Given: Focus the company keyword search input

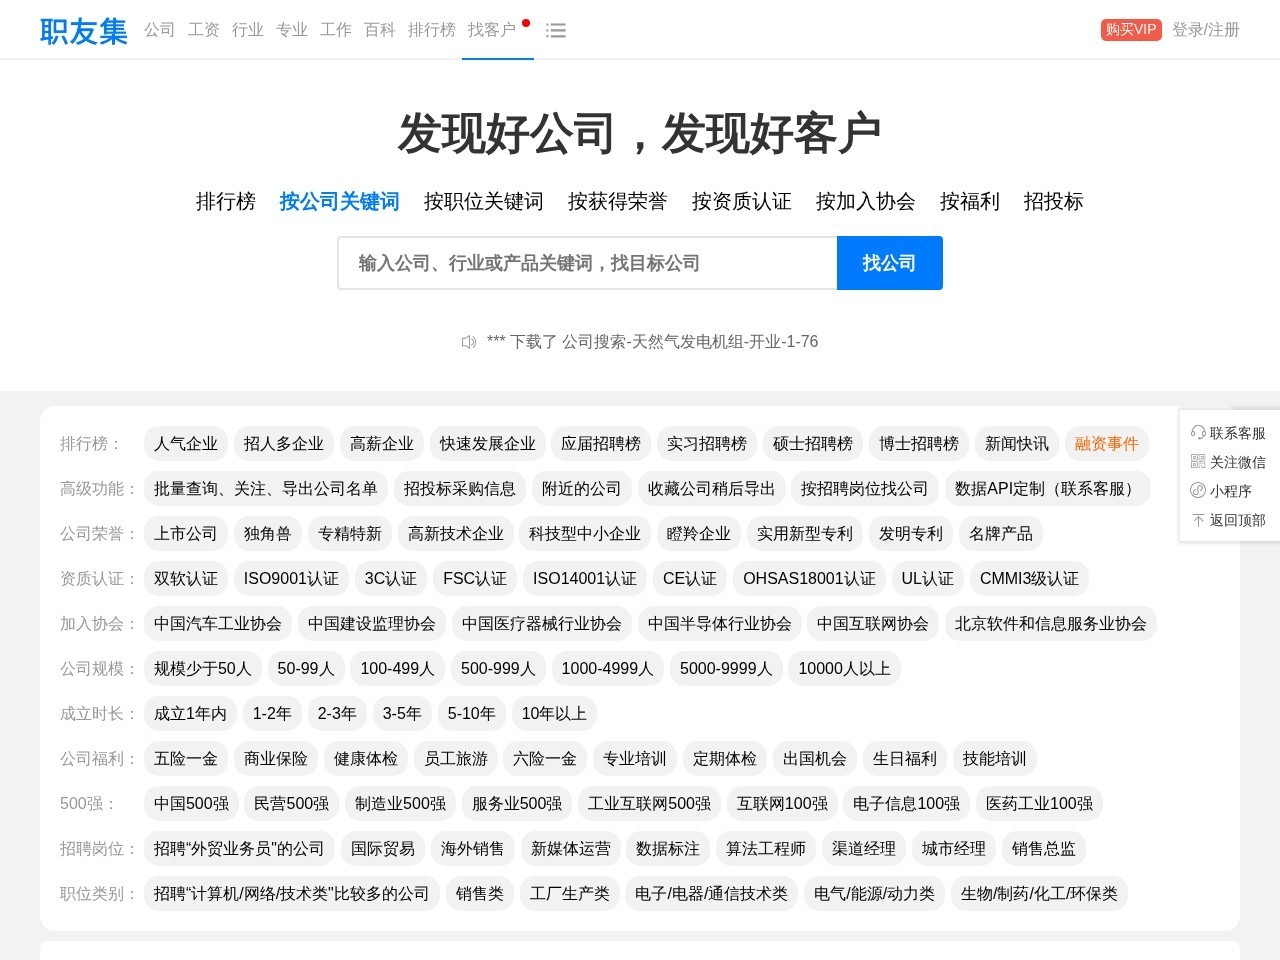Looking at the screenshot, I should click(588, 263).
